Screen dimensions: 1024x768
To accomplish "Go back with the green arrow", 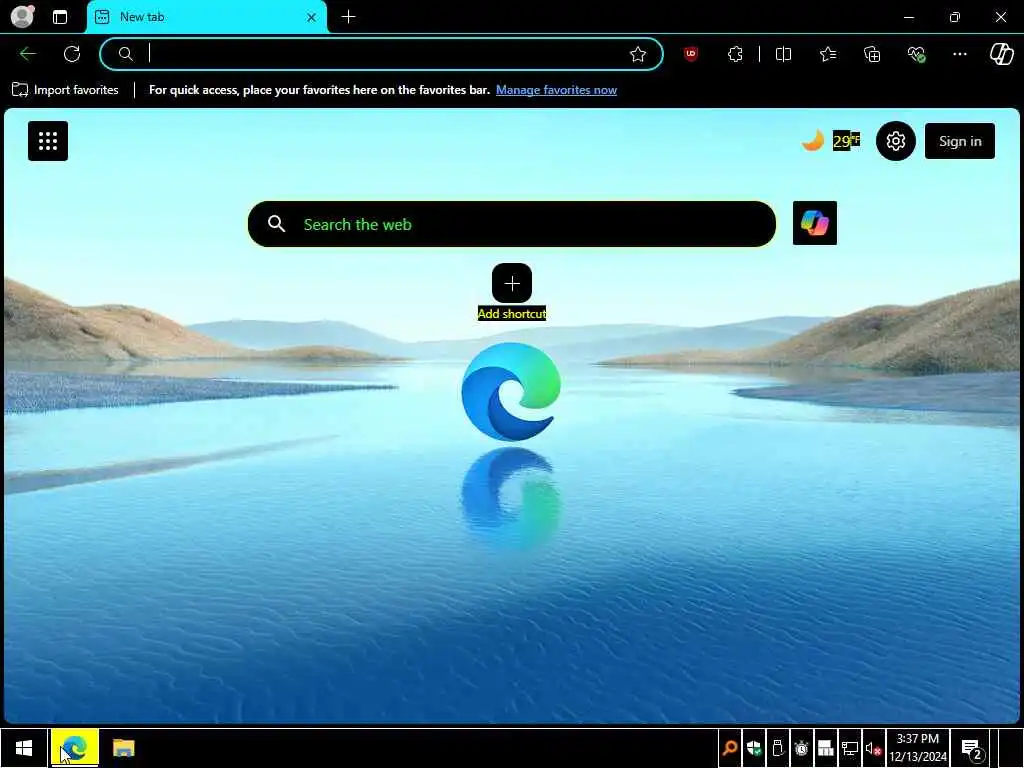I will [x=28, y=54].
